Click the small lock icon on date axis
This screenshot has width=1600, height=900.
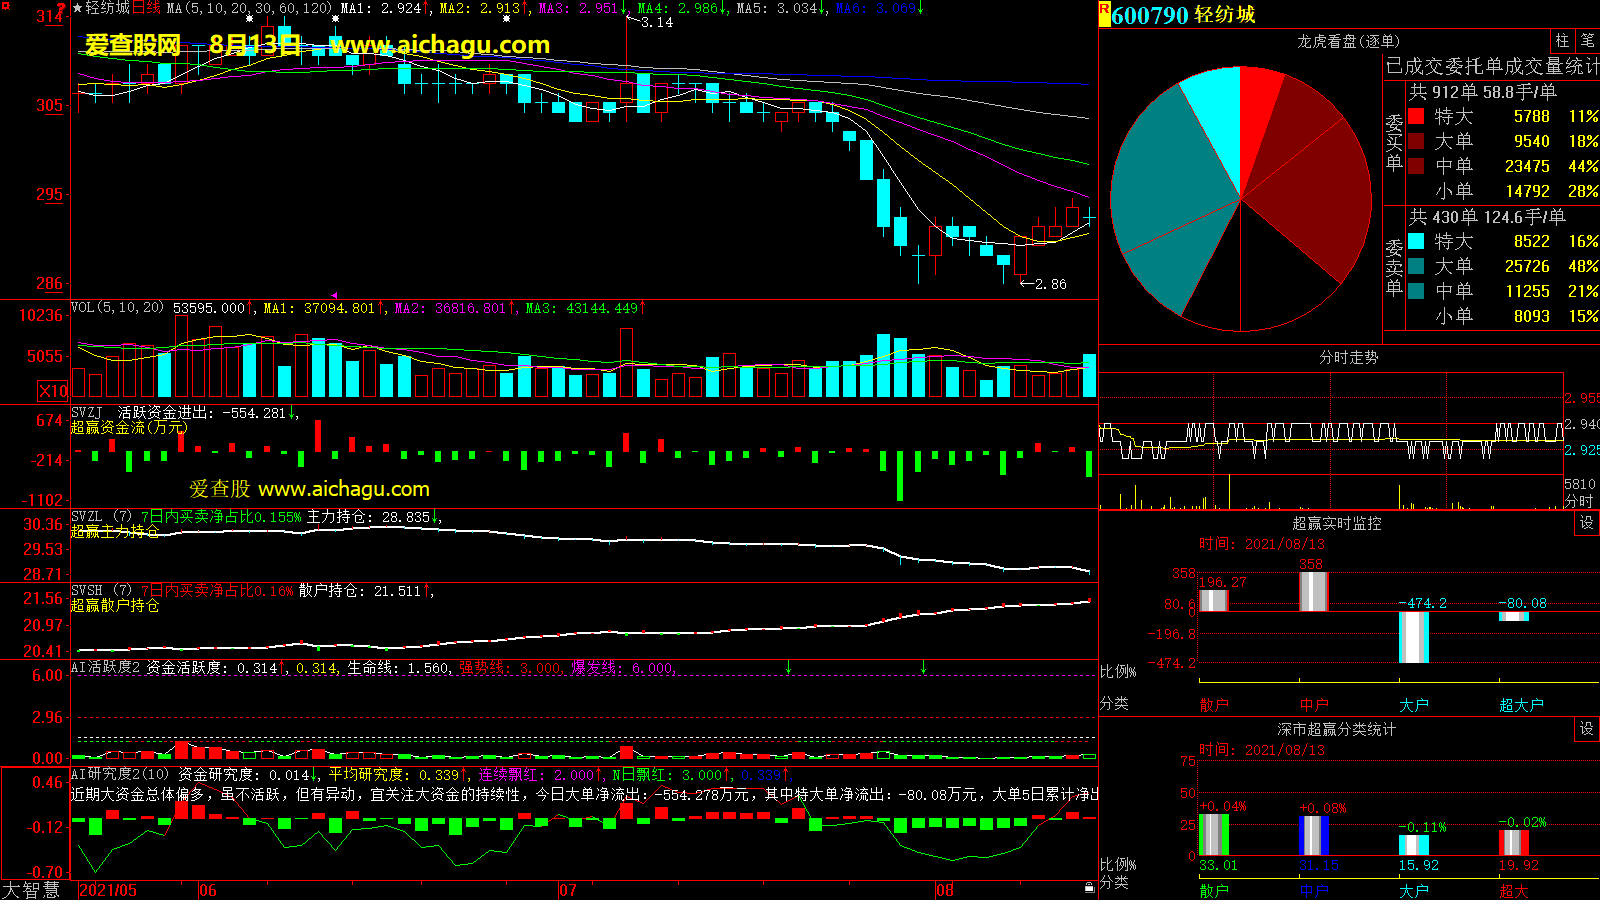1089,887
